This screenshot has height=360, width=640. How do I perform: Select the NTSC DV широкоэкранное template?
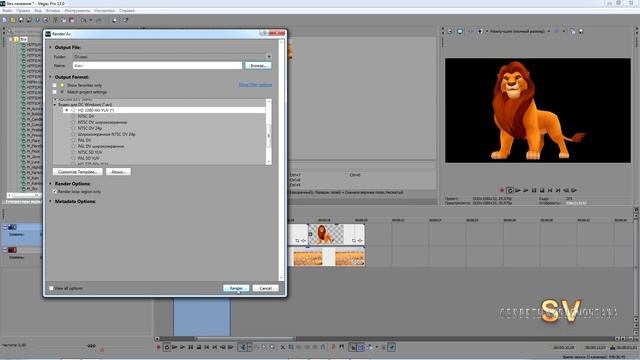point(102,122)
